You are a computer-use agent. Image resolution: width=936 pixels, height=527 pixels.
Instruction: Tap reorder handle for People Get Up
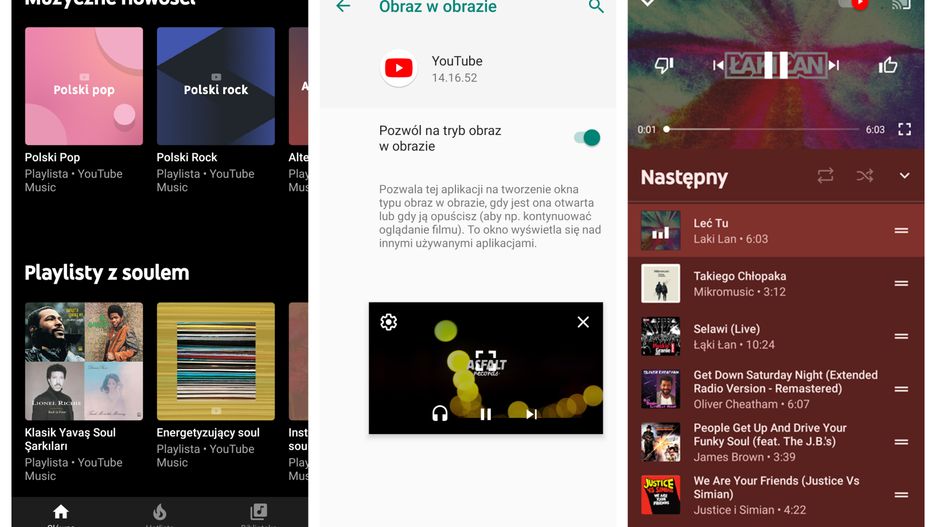[x=901, y=442]
